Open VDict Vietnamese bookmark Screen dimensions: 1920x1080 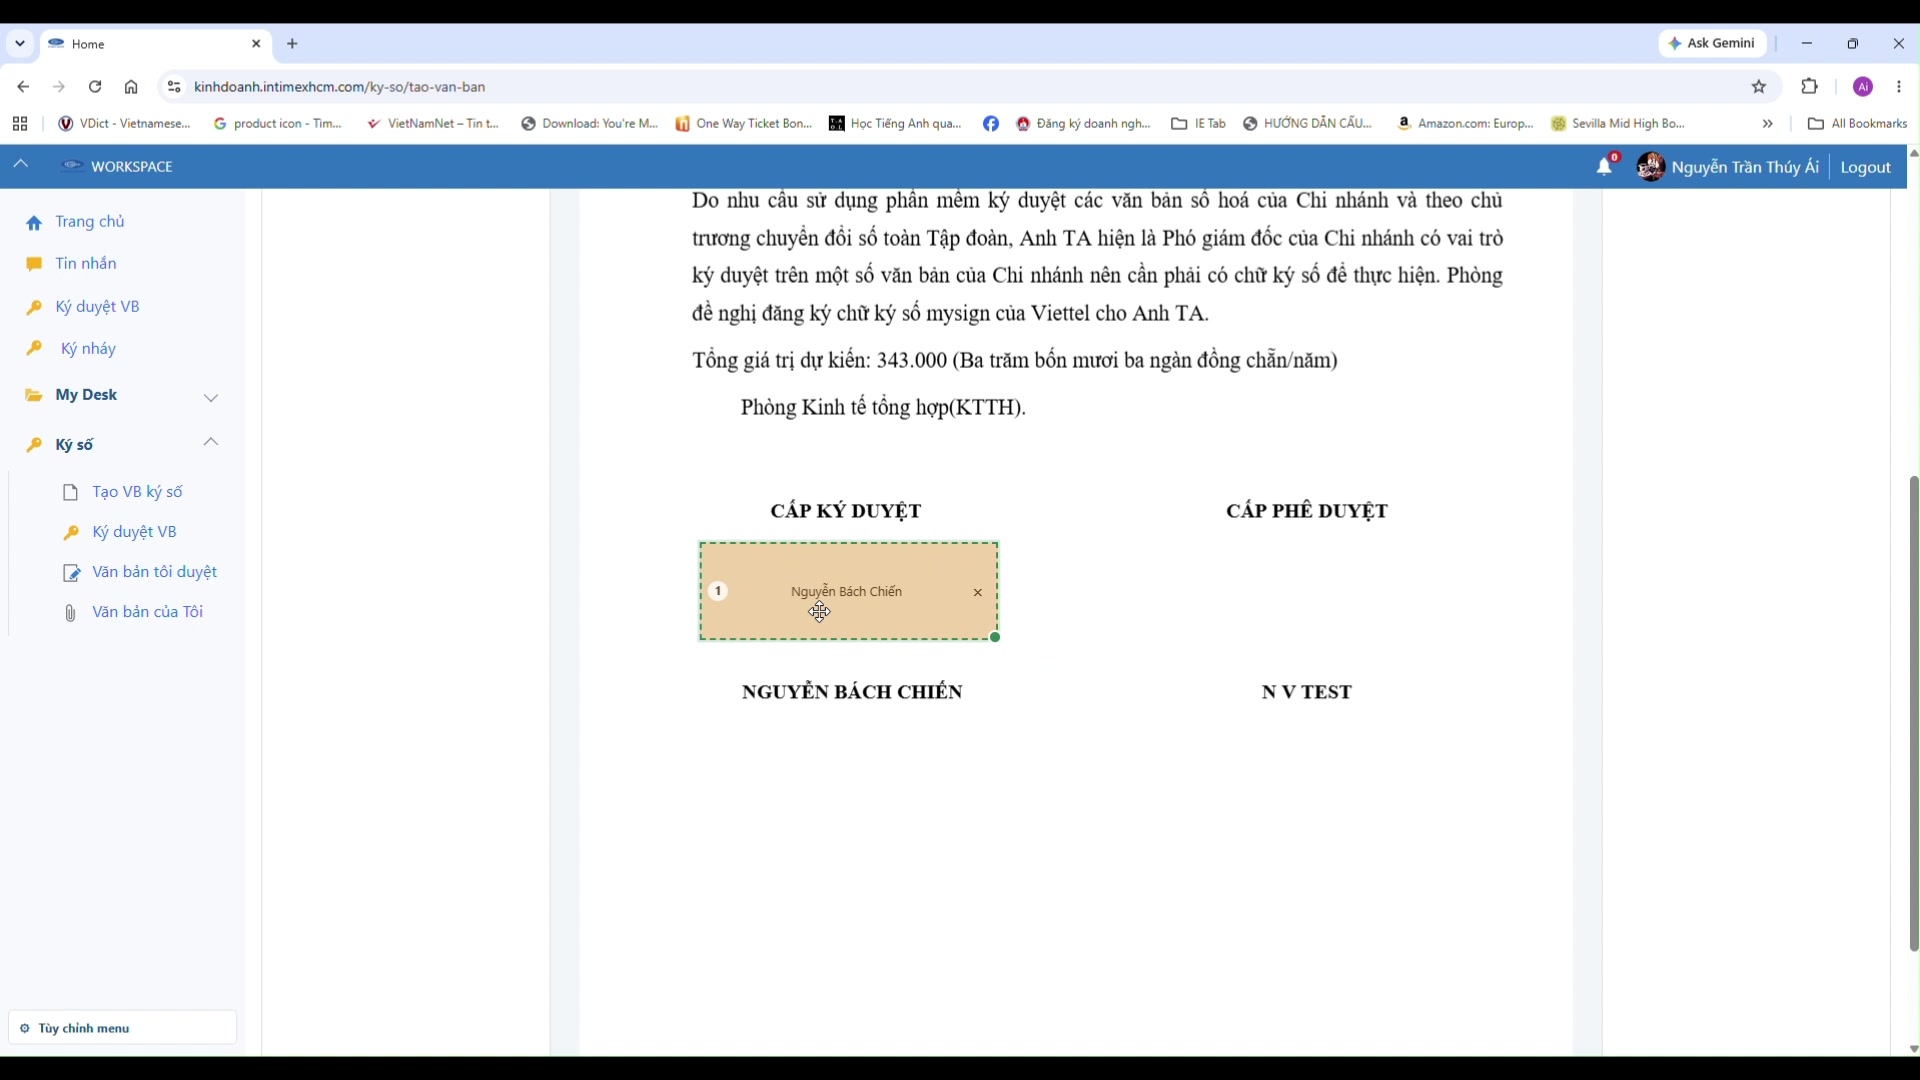tap(124, 124)
